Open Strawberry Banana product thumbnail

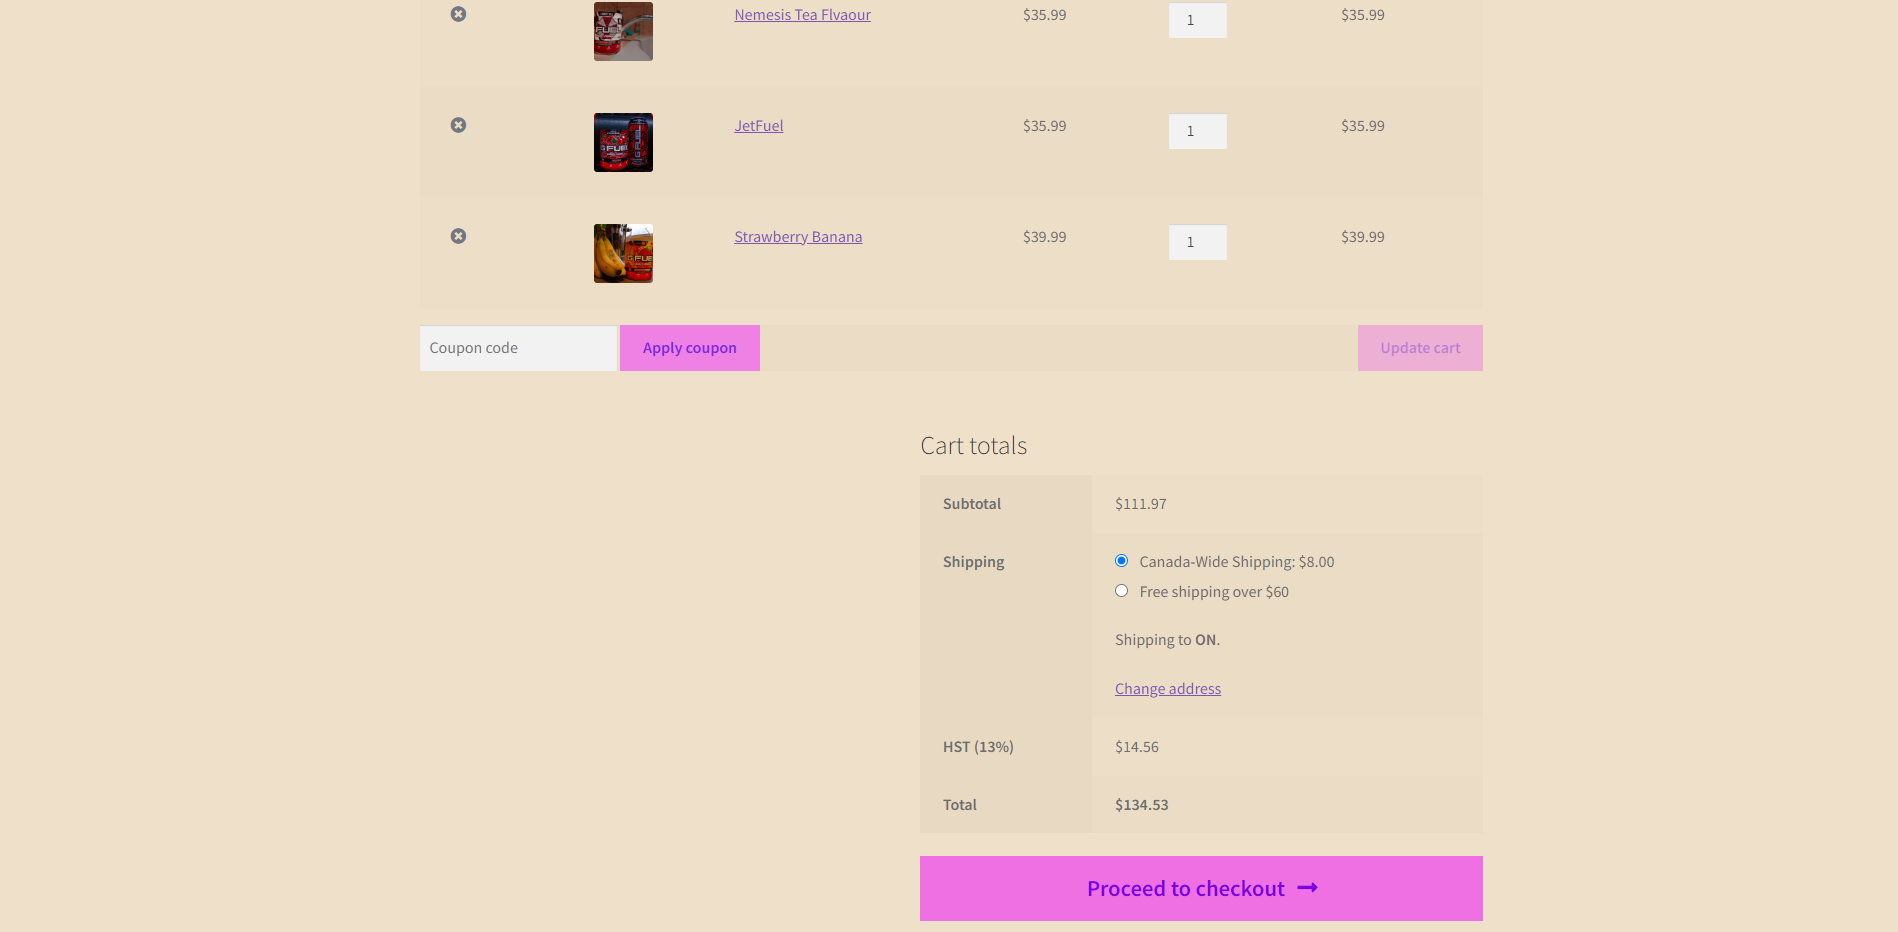click(x=623, y=253)
